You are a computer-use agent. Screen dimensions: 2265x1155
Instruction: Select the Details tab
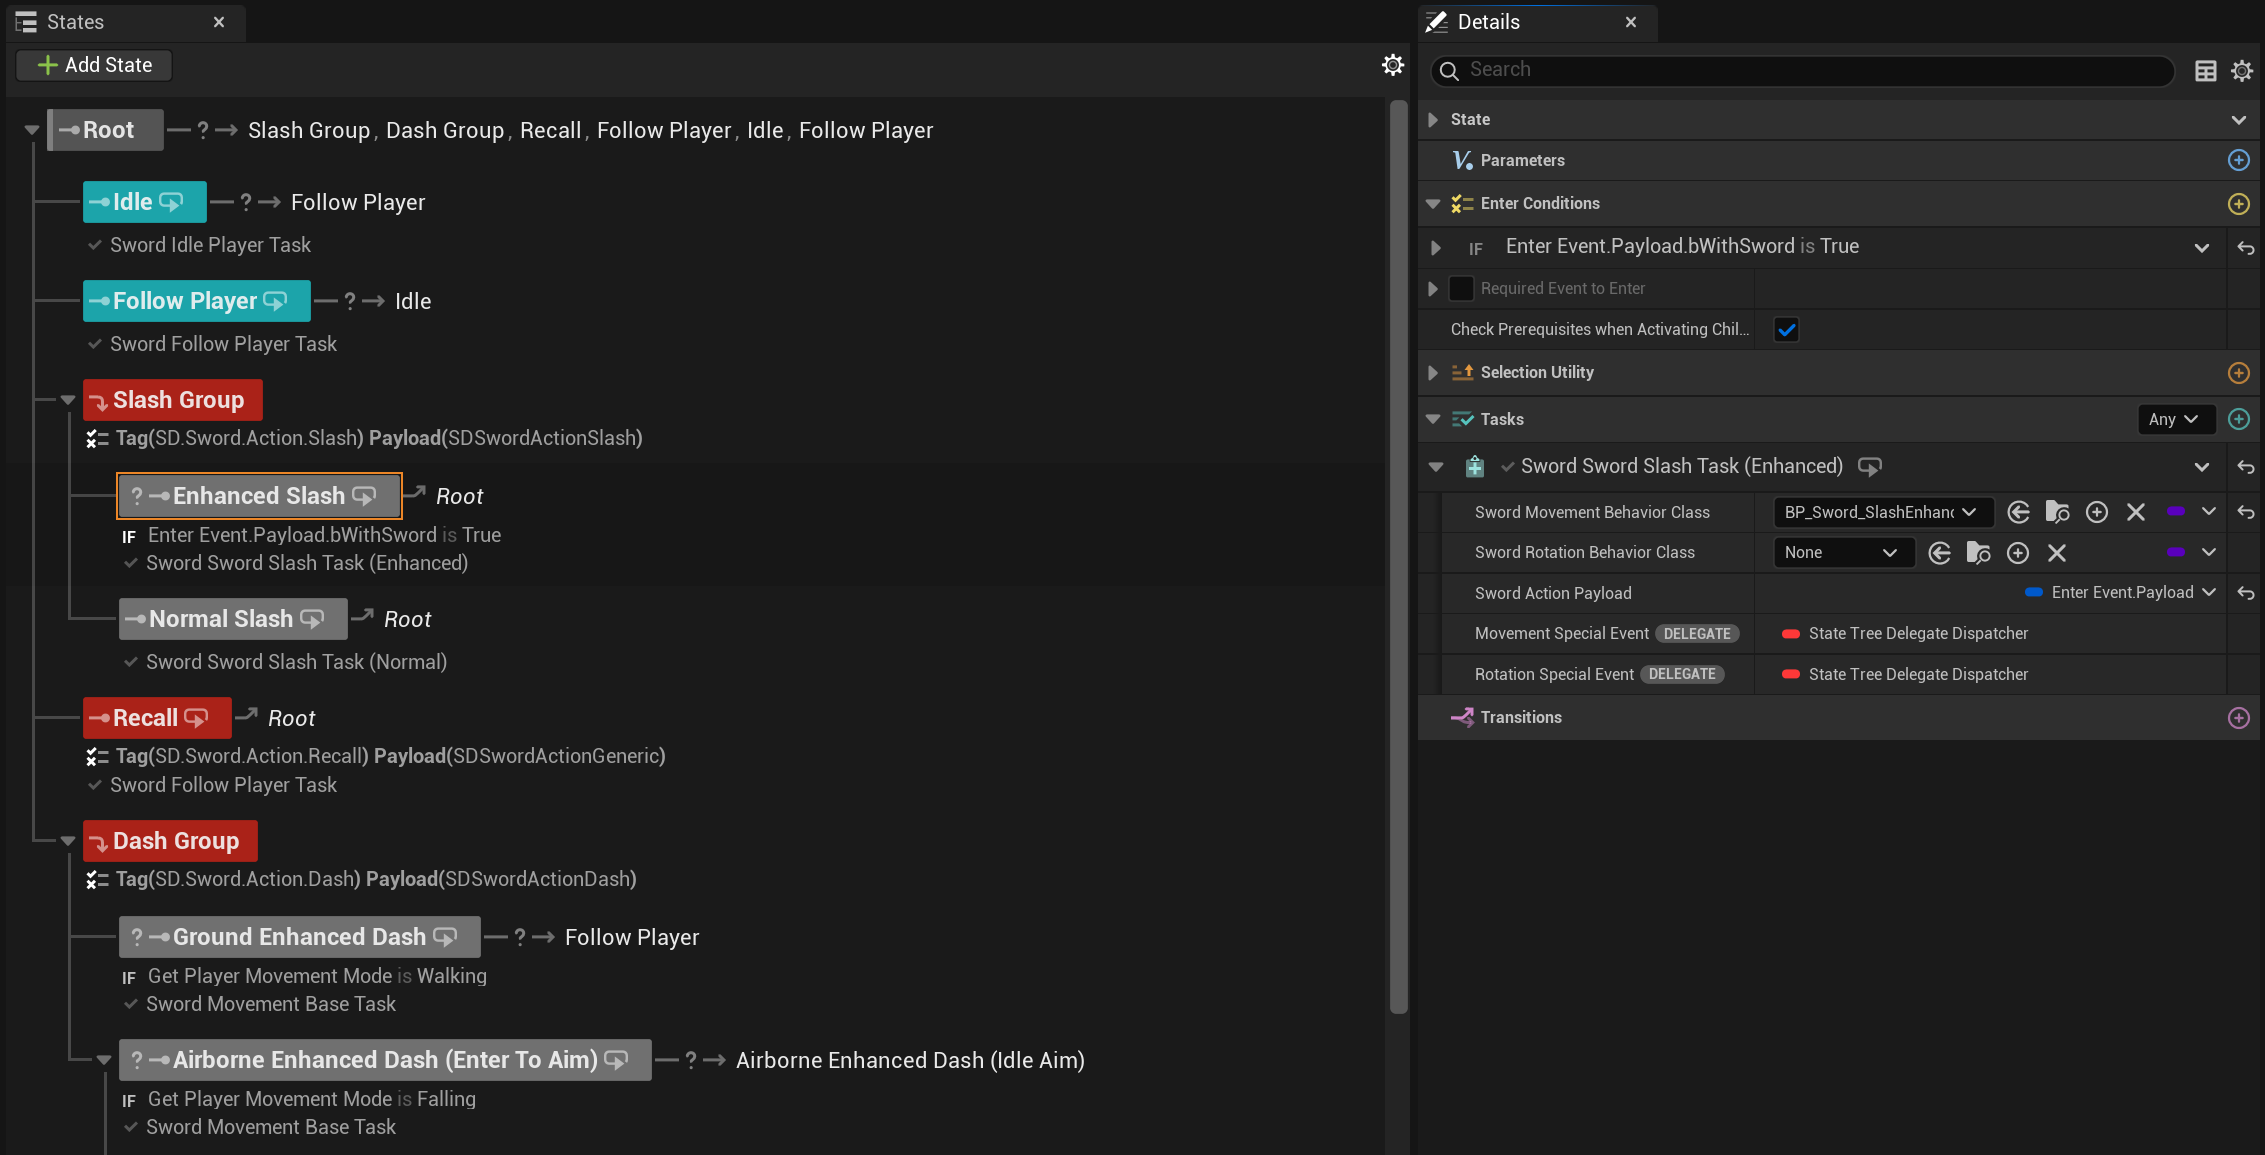[x=1488, y=22]
